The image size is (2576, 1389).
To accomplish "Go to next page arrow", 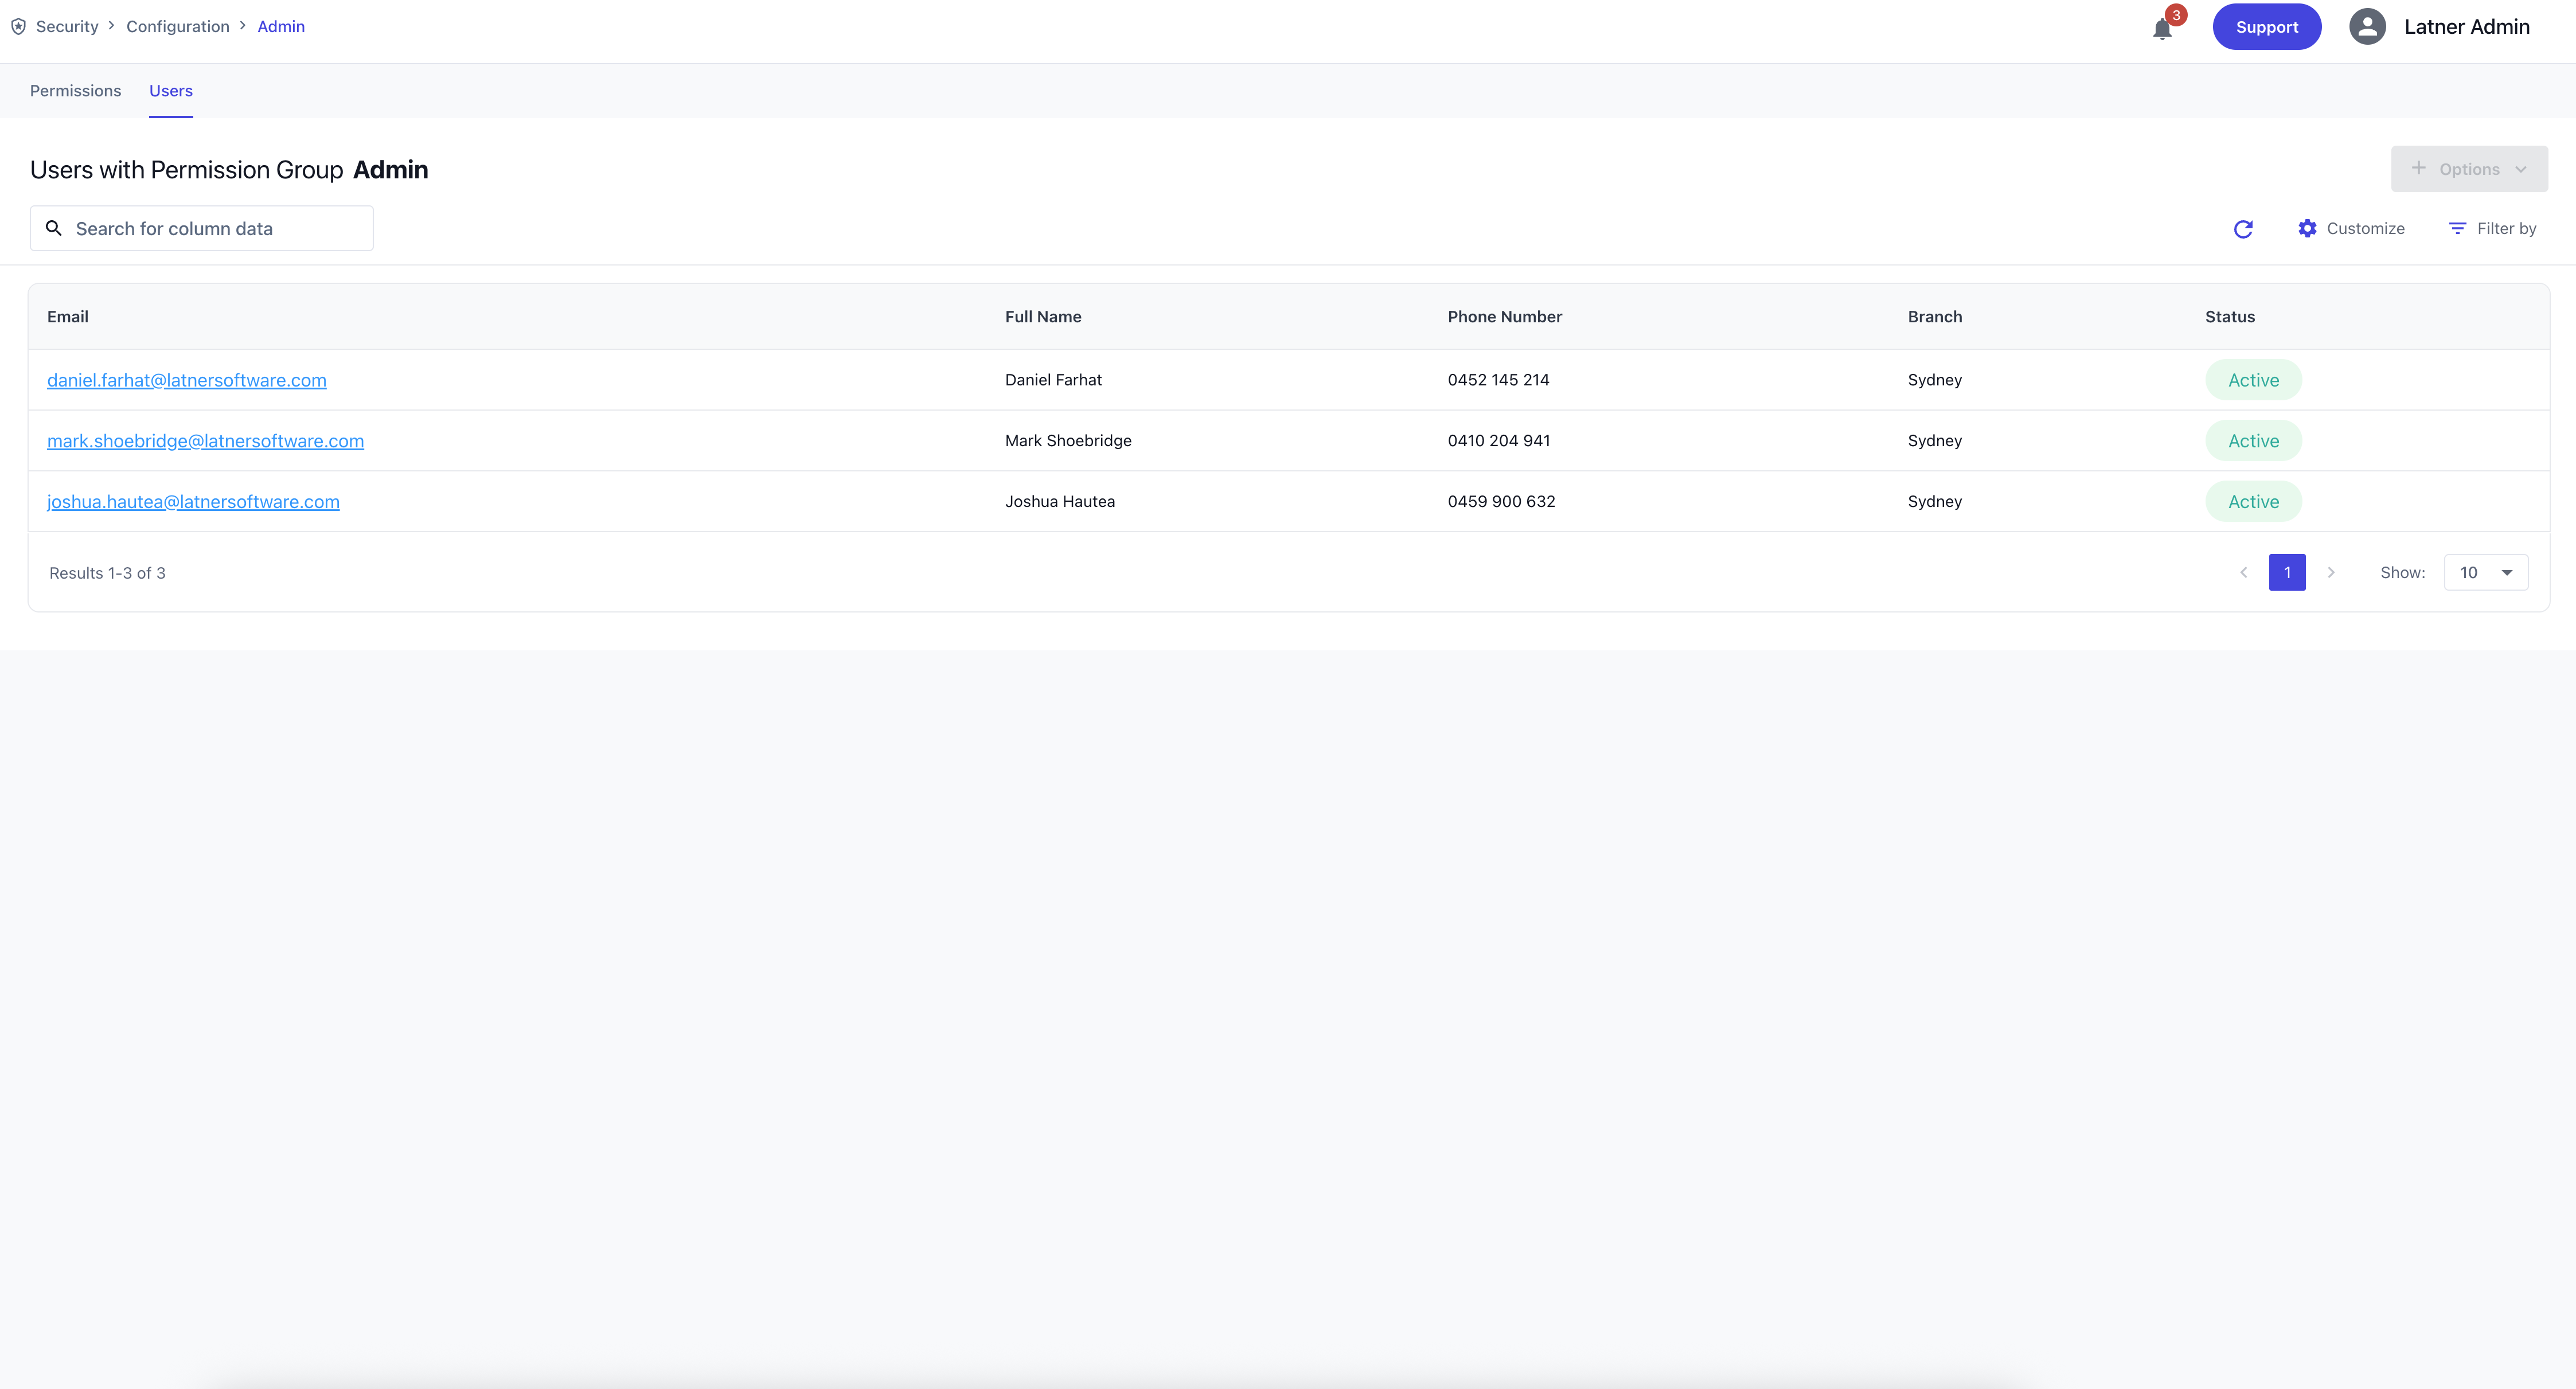I will tap(2331, 573).
